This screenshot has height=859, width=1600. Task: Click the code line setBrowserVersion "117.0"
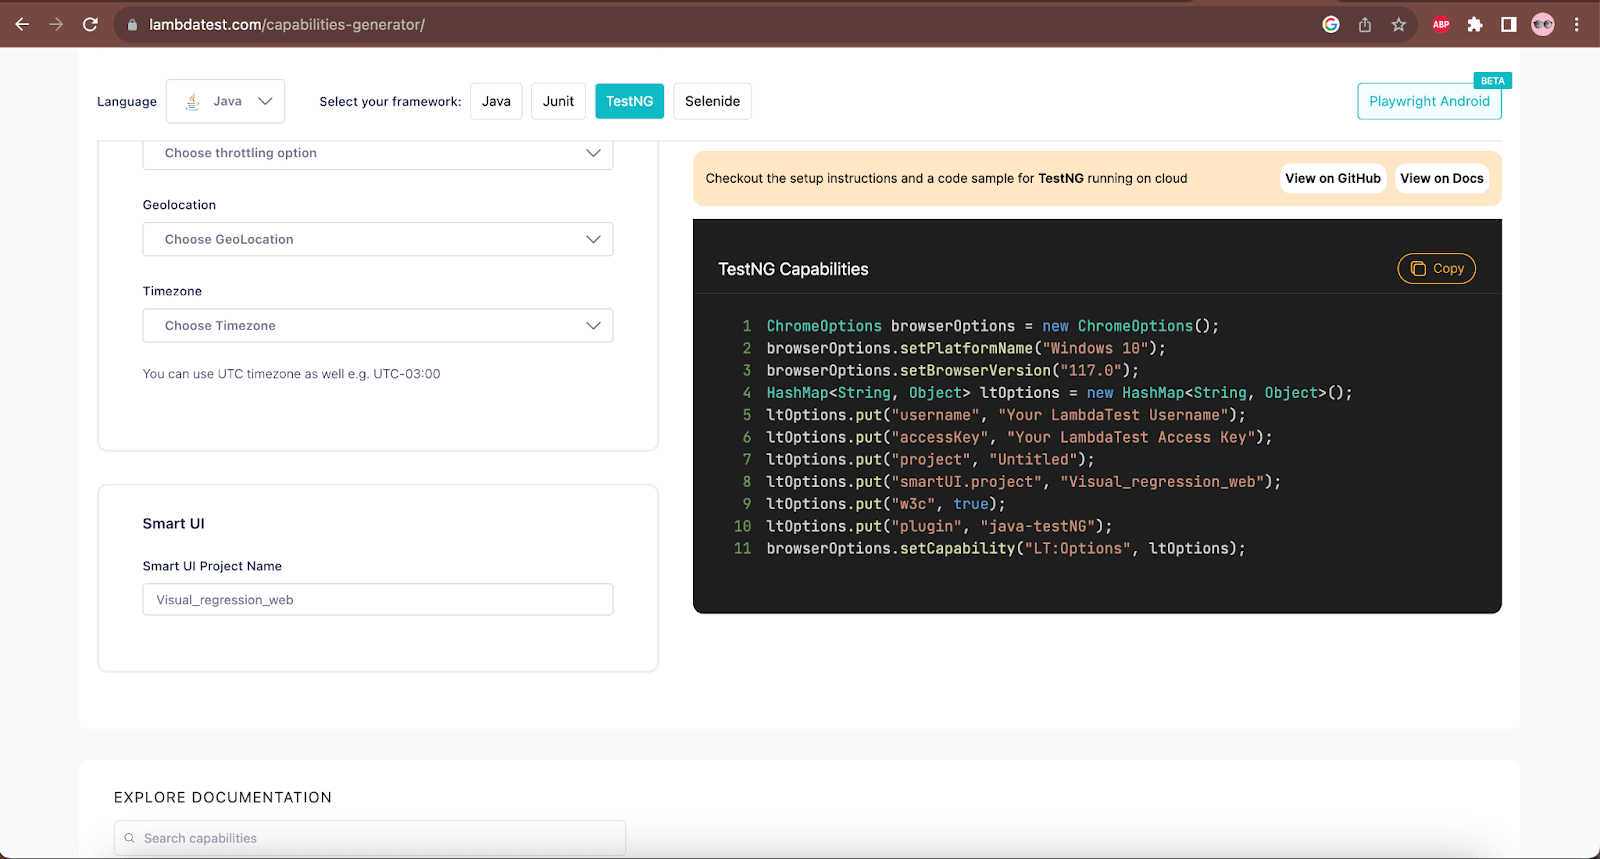tap(953, 370)
